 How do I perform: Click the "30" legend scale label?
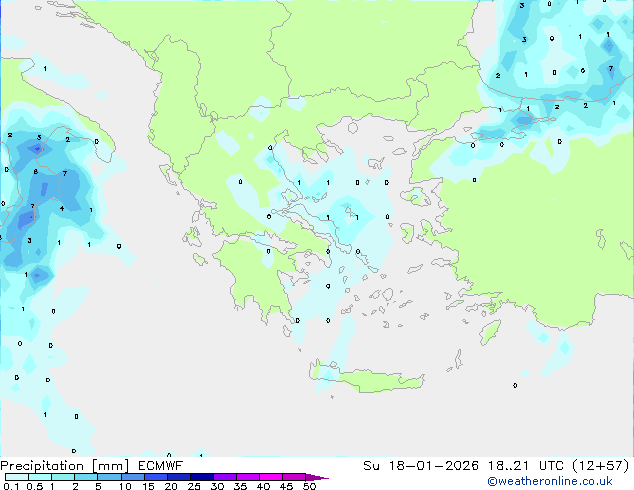tap(217, 486)
